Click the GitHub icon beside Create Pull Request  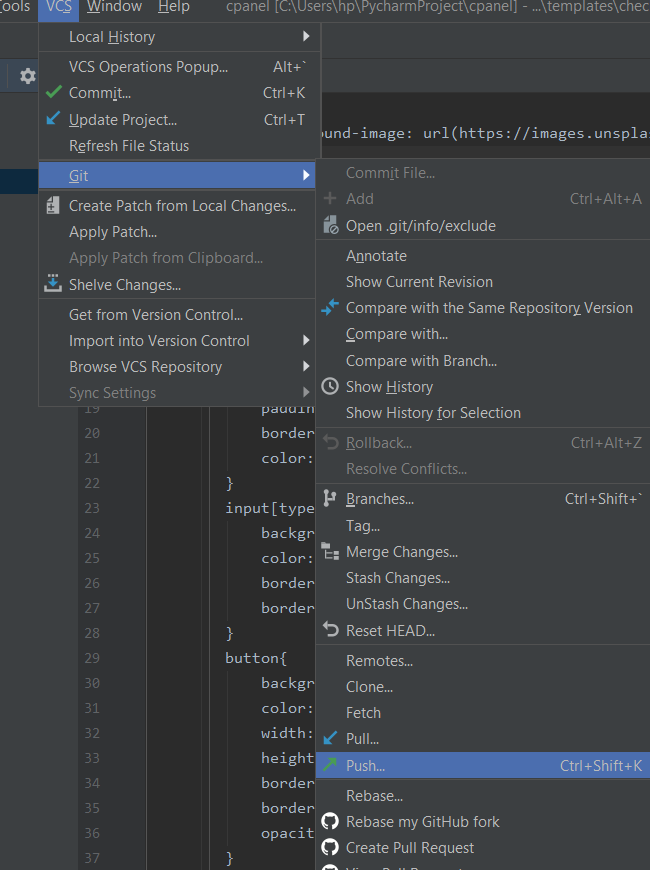tap(330, 848)
